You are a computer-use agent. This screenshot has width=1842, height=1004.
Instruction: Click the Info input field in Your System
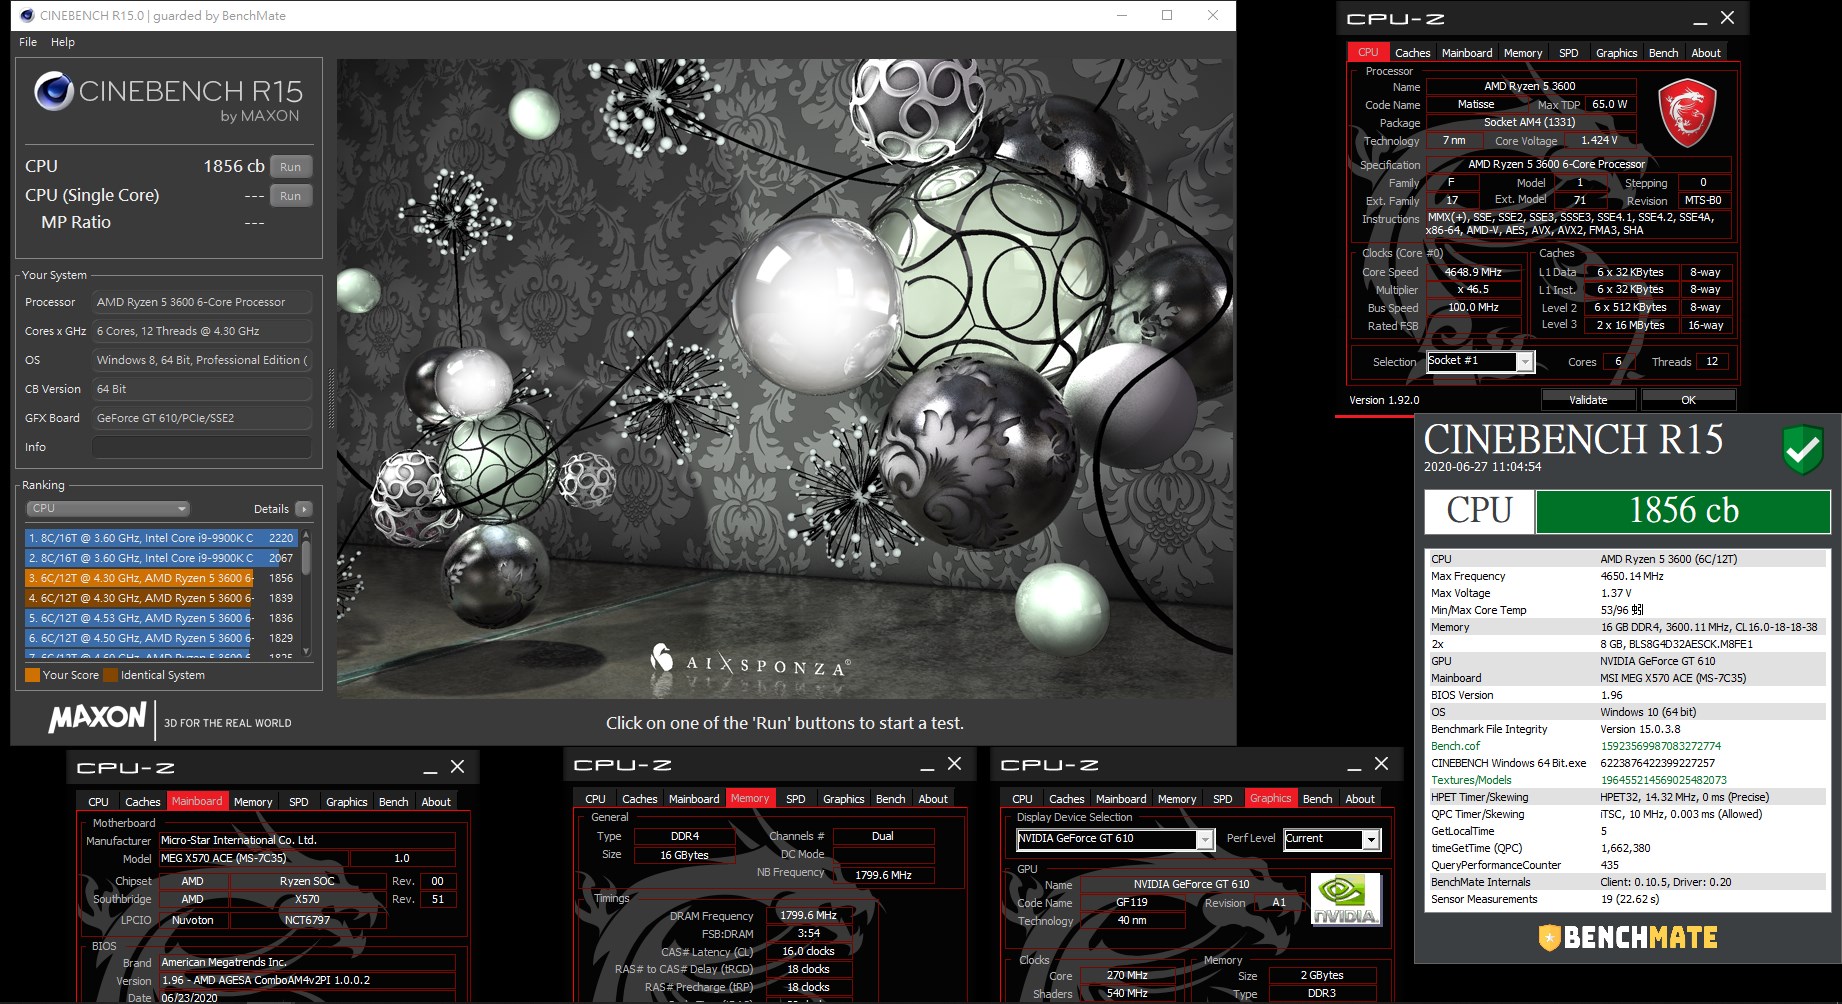202,447
